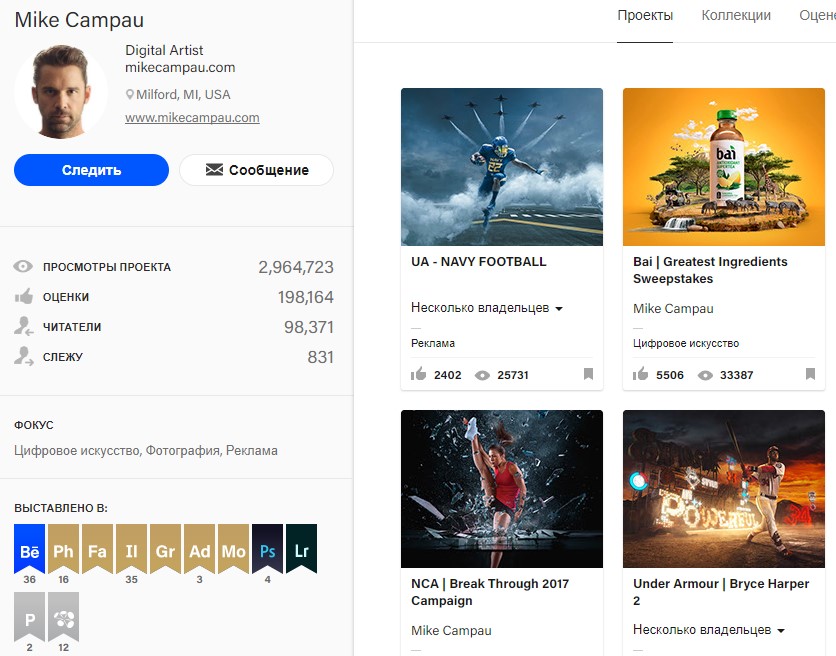Click the Mike Campau name heading
The height and width of the screenshot is (656, 836).
[x=79, y=20]
